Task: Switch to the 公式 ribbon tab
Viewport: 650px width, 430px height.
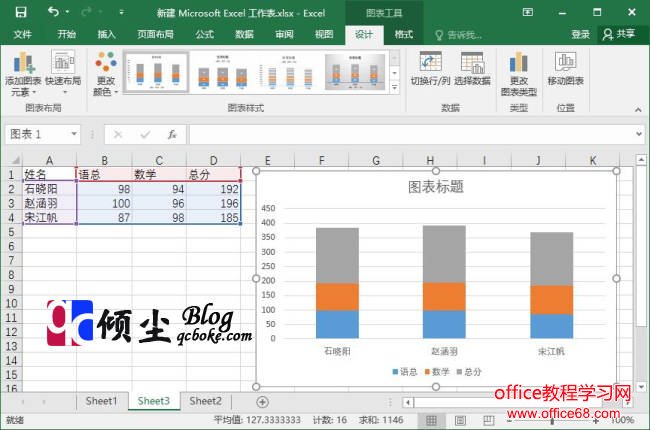Action: (204, 34)
